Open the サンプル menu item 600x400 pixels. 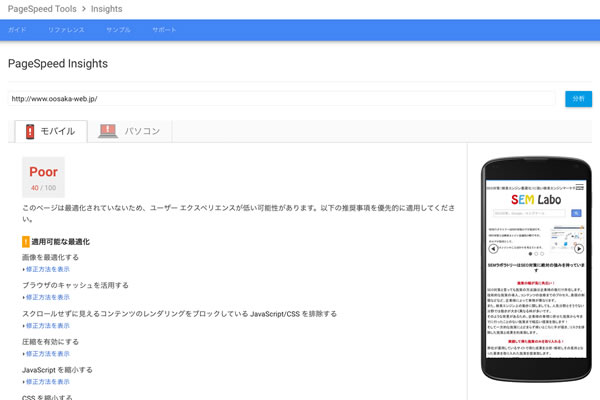click(118, 30)
